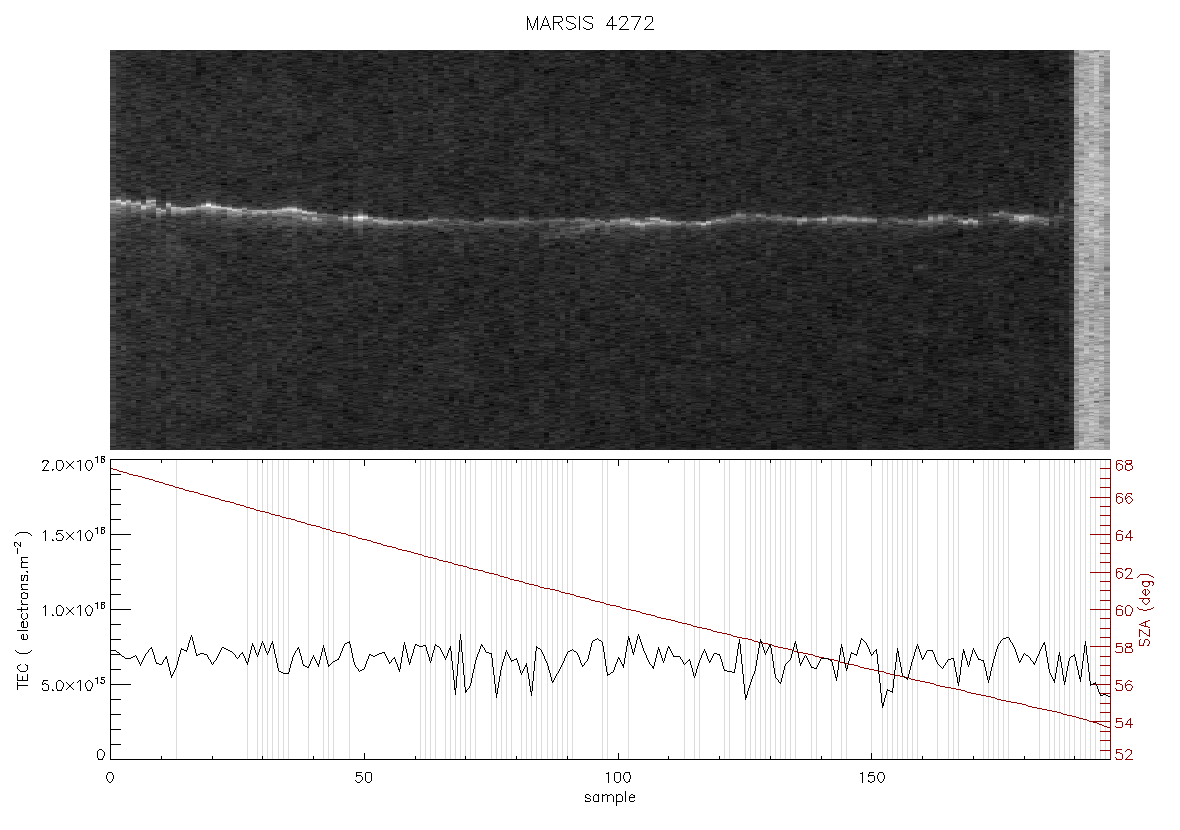Screen dimensions: 1180x830
Task: Click the 5.0×10¹⁵ TEC axis value
Action: [73, 685]
